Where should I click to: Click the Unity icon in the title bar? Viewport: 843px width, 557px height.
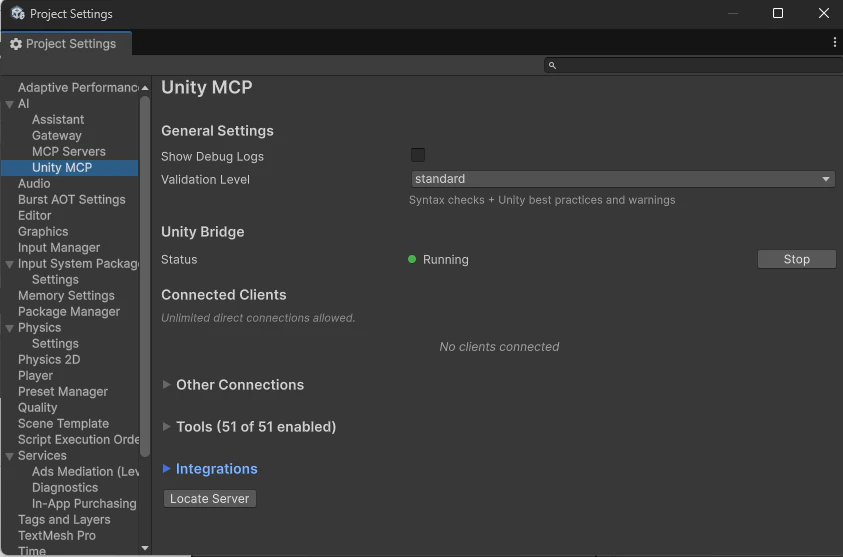[18, 13]
